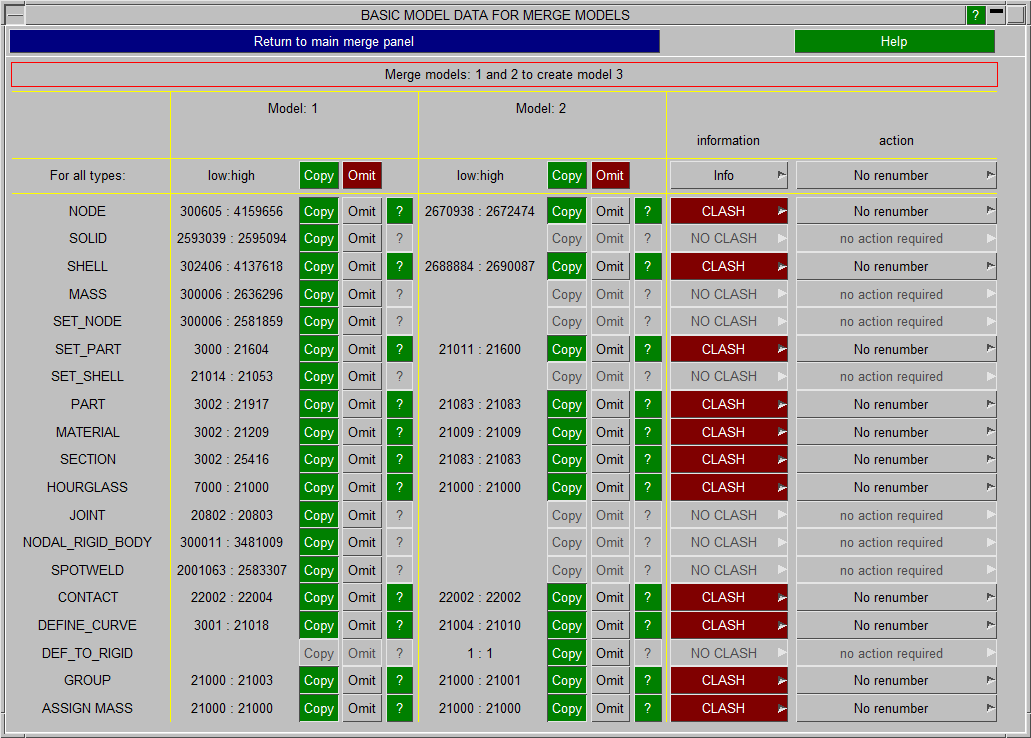Return to main merge panel
1031x738 pixels.
click(334, 41)
